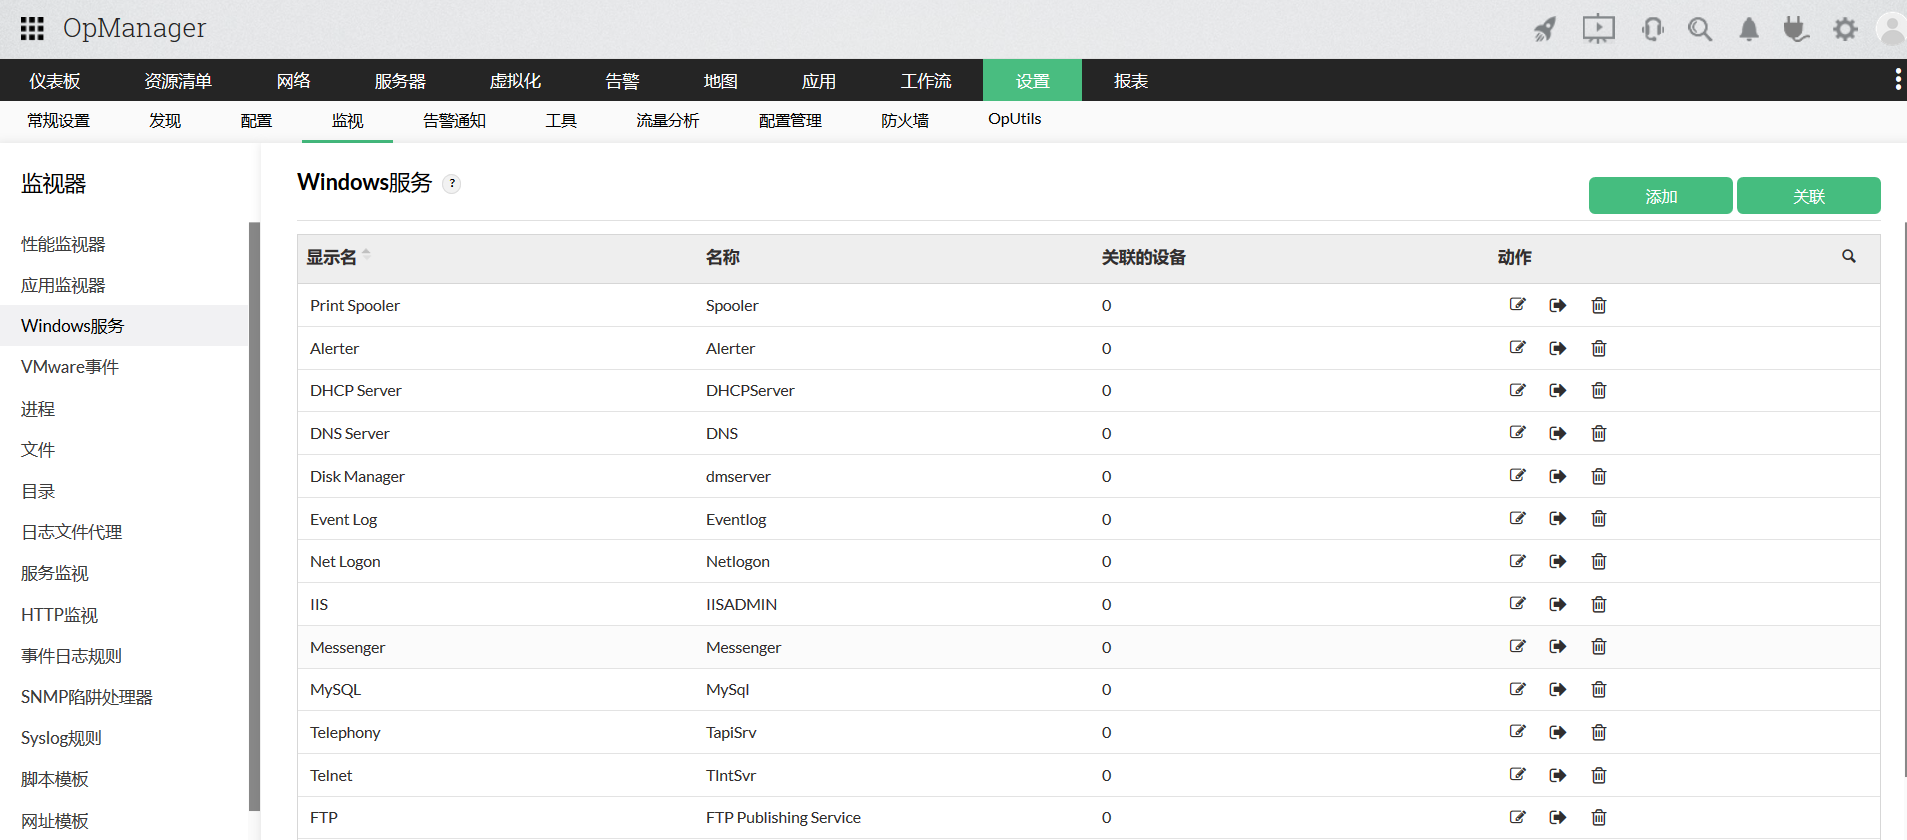Open the user profile avatar
The width and height of the screenshot is (1907, 840).
coord(1892,29)
